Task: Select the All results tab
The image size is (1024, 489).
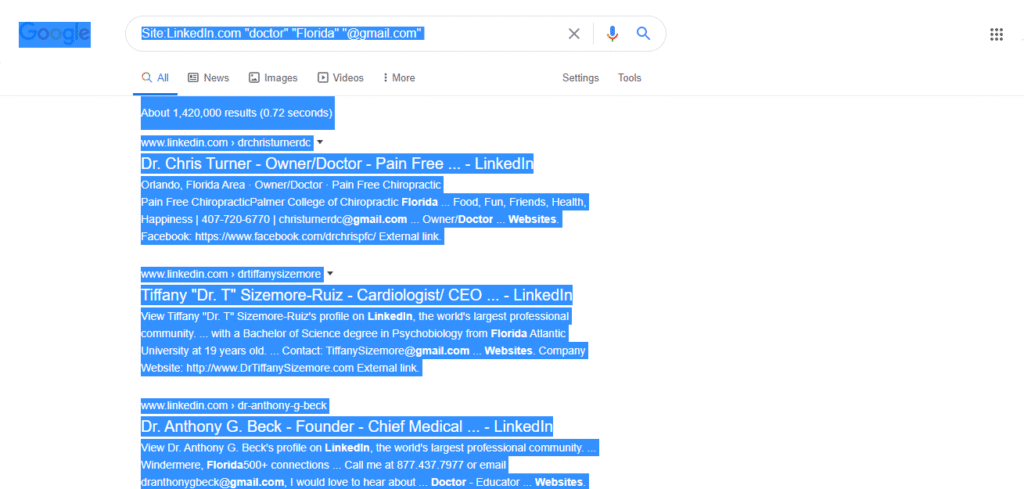Action: pyautogui.click(x=155, y=78)
